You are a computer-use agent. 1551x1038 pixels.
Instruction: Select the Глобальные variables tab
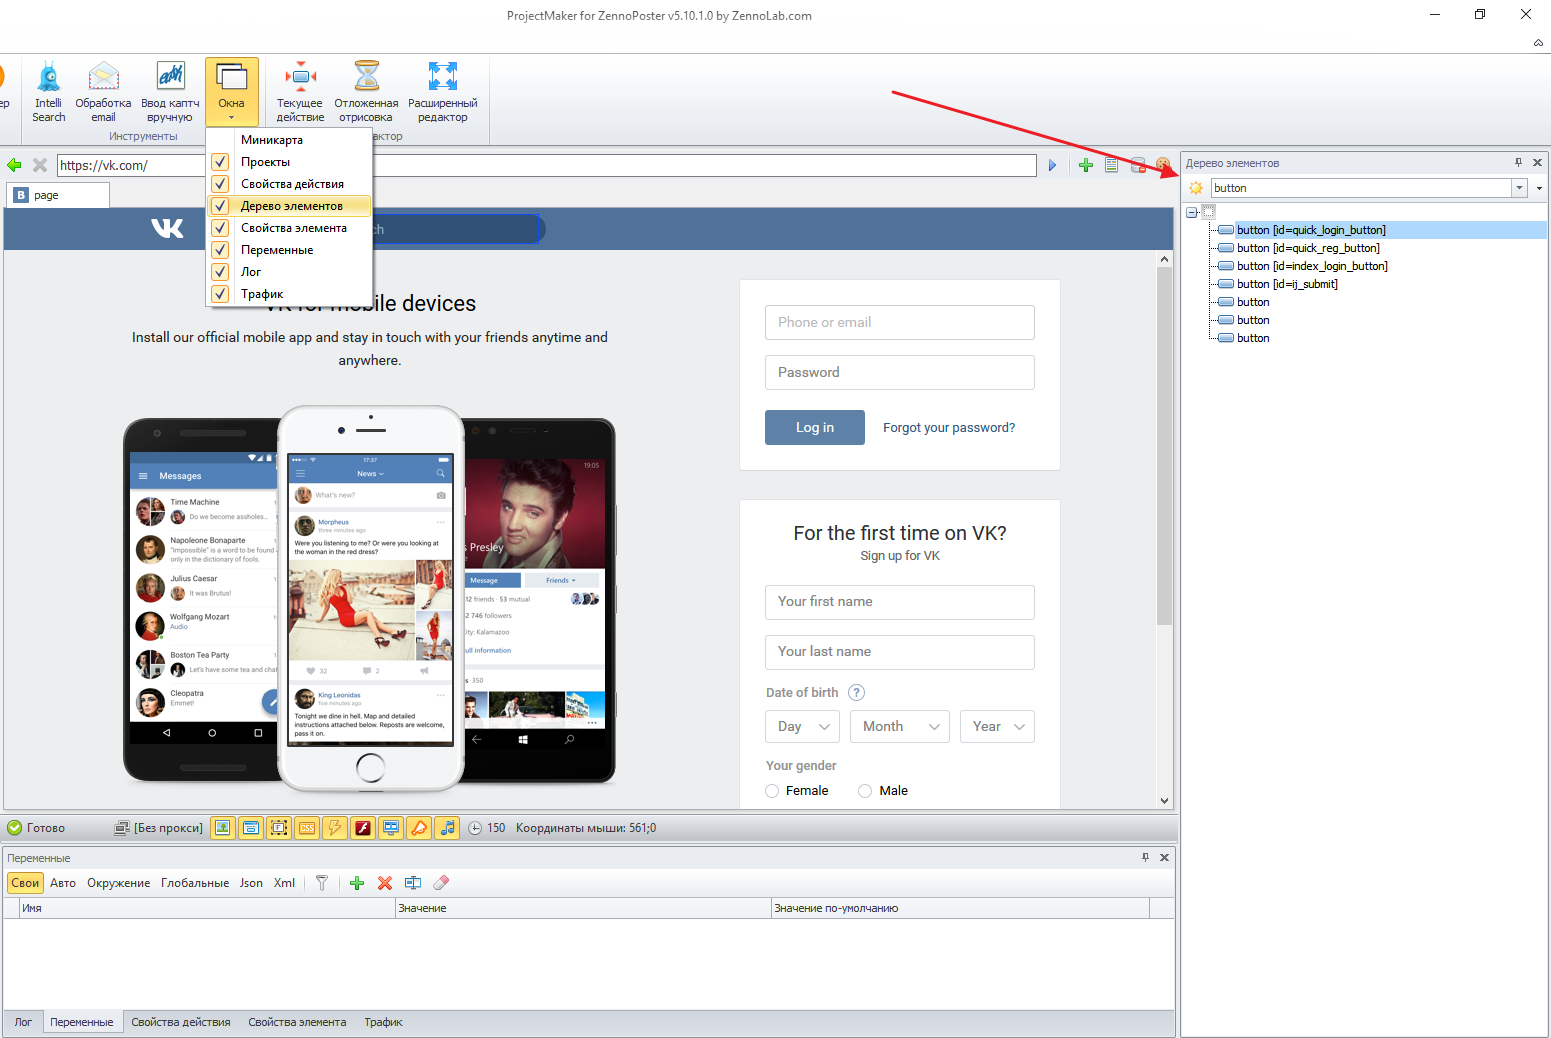[195, 883]
